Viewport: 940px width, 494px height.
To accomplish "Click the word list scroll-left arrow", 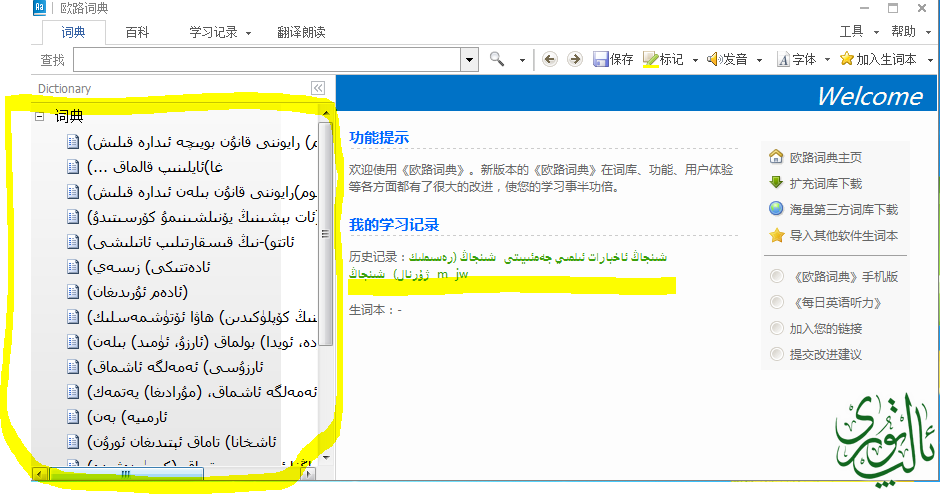I will tap(40, 474).
